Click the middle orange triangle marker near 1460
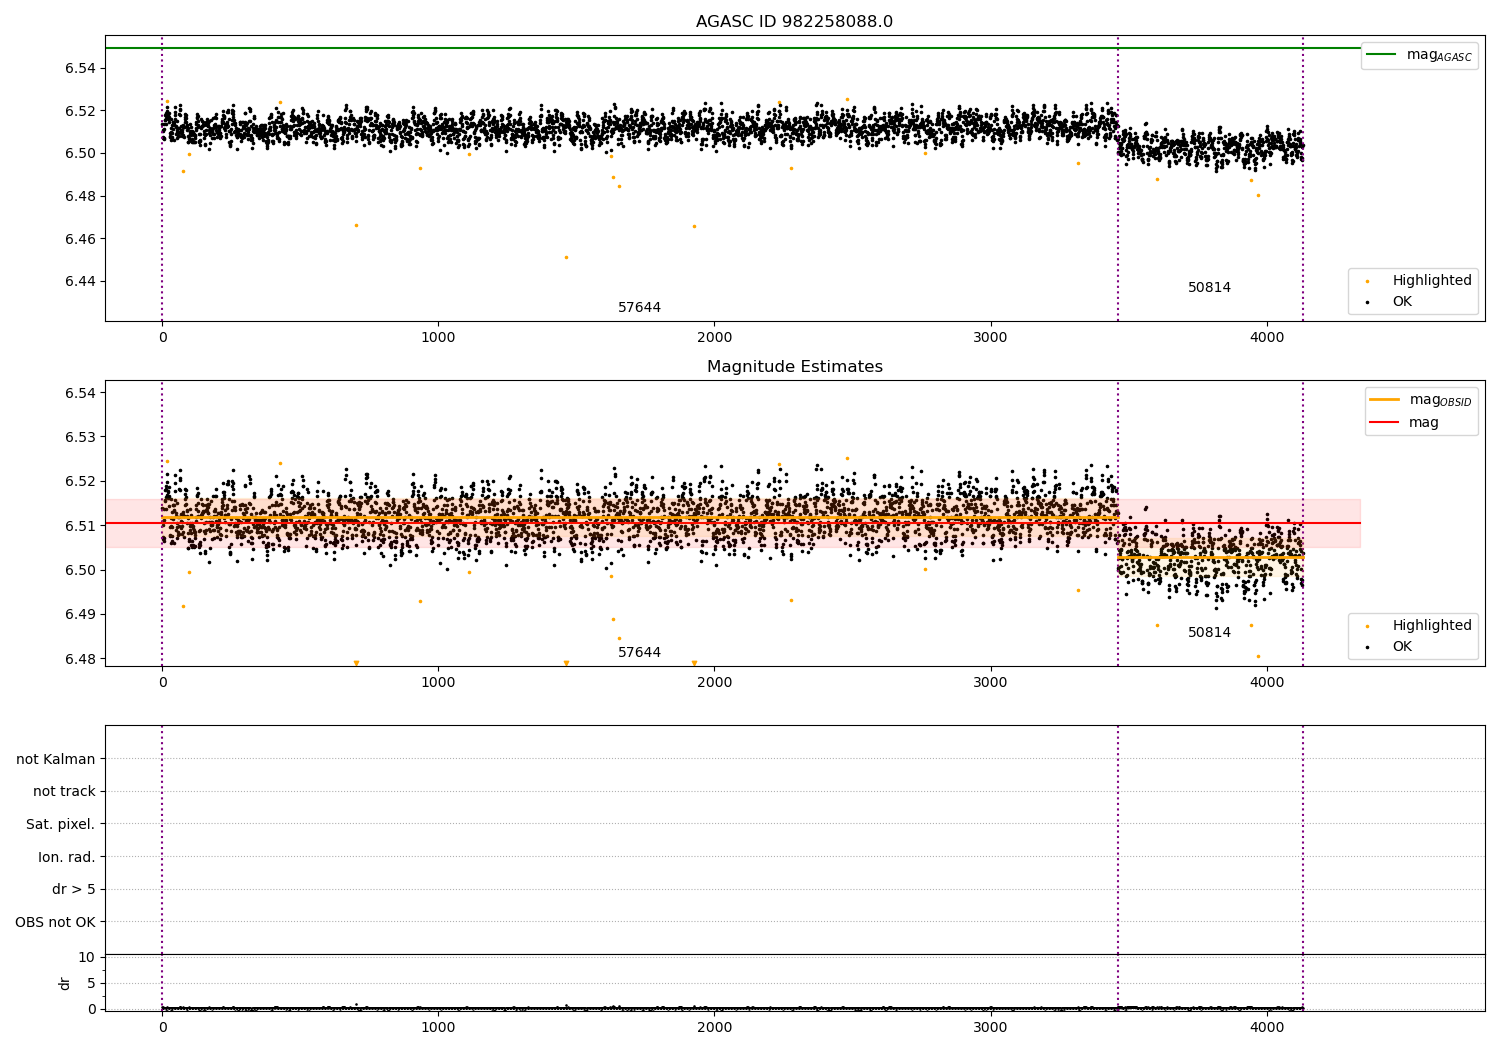Image resolution: width=1500 pixels, height=1050 pixels. (566, 663)
